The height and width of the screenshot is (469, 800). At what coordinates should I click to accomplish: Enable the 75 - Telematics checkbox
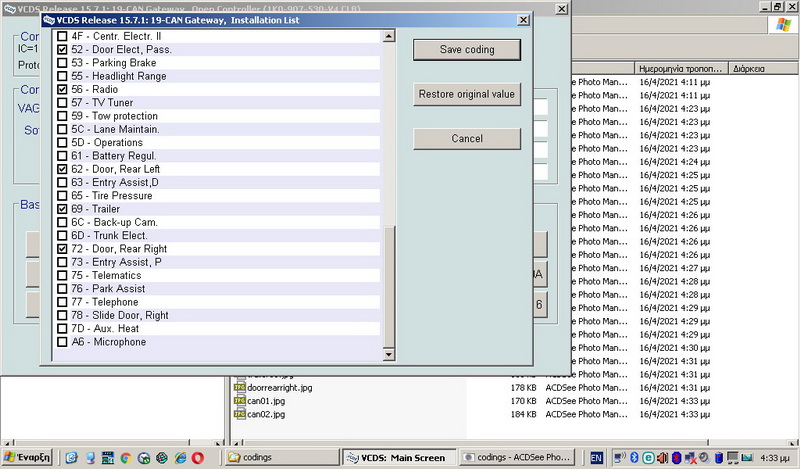coord(62,275)
